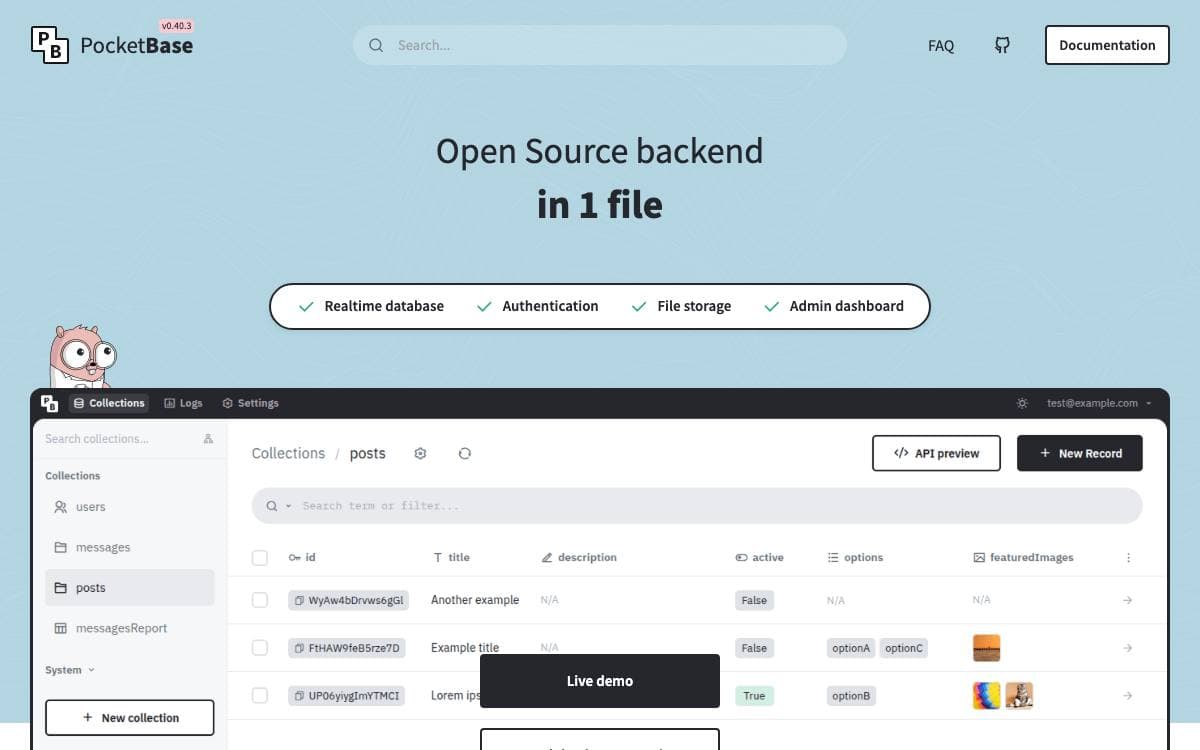Click the PocketBase logo icon
The width and height of the screenshot is (1200, 750).
[50, 45]
